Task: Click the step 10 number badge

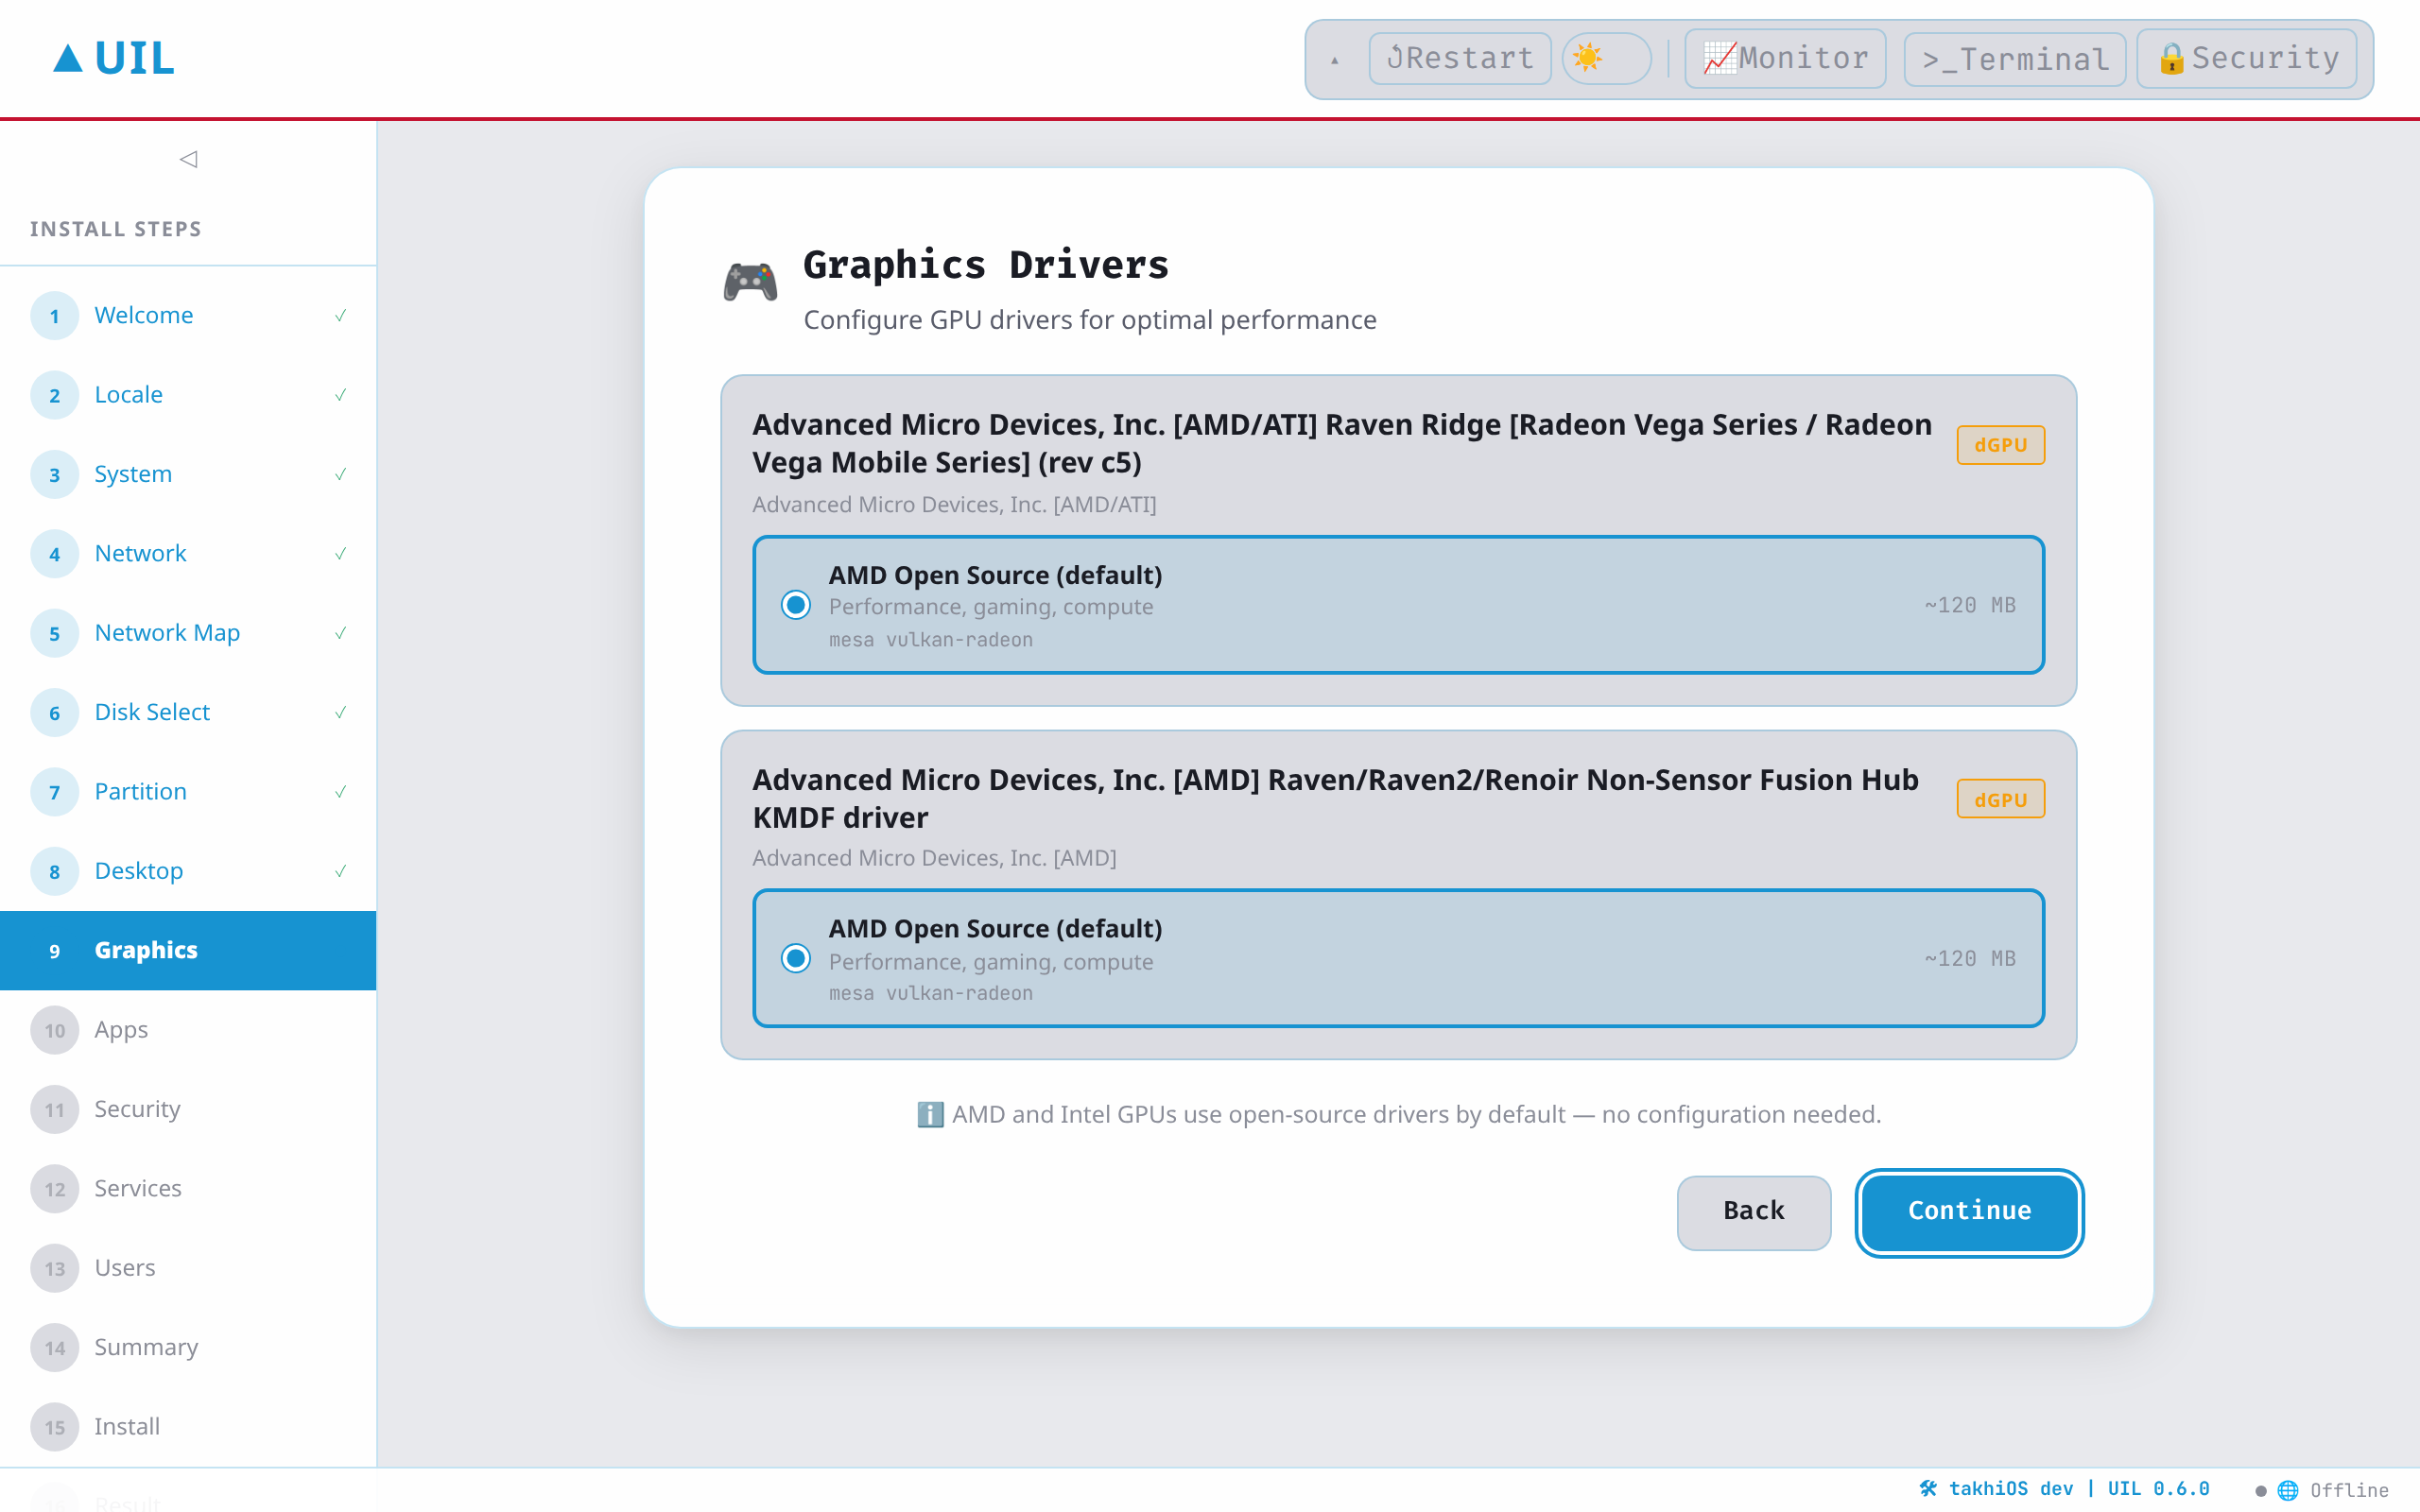Action: (x=55, y=1030)
